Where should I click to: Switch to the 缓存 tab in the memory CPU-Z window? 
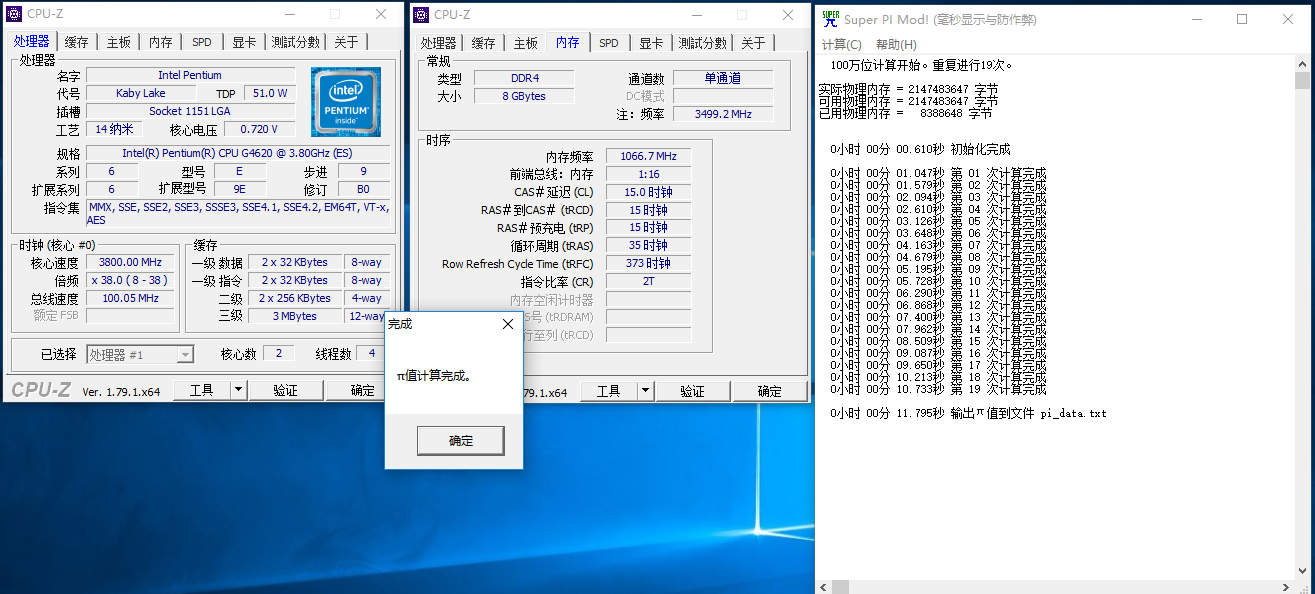tap(484, 43)
